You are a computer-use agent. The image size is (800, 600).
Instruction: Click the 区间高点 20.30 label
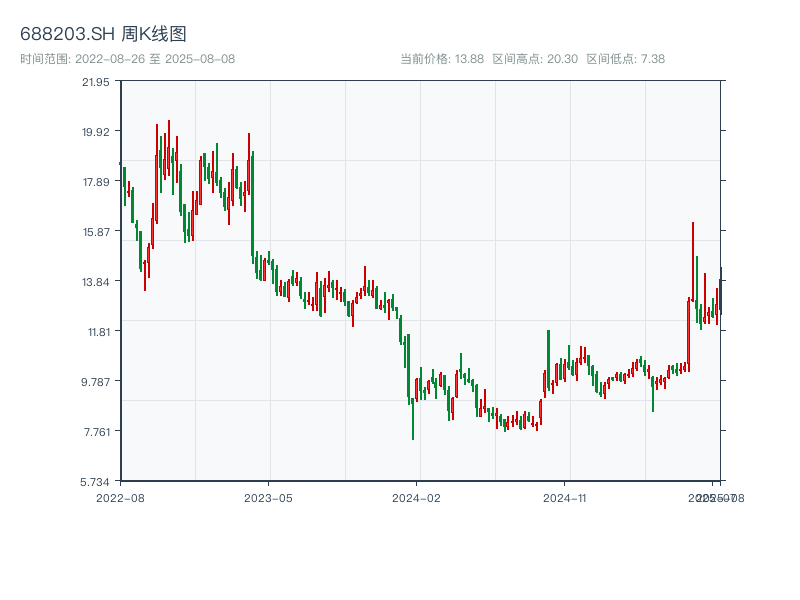coord(535,59)
